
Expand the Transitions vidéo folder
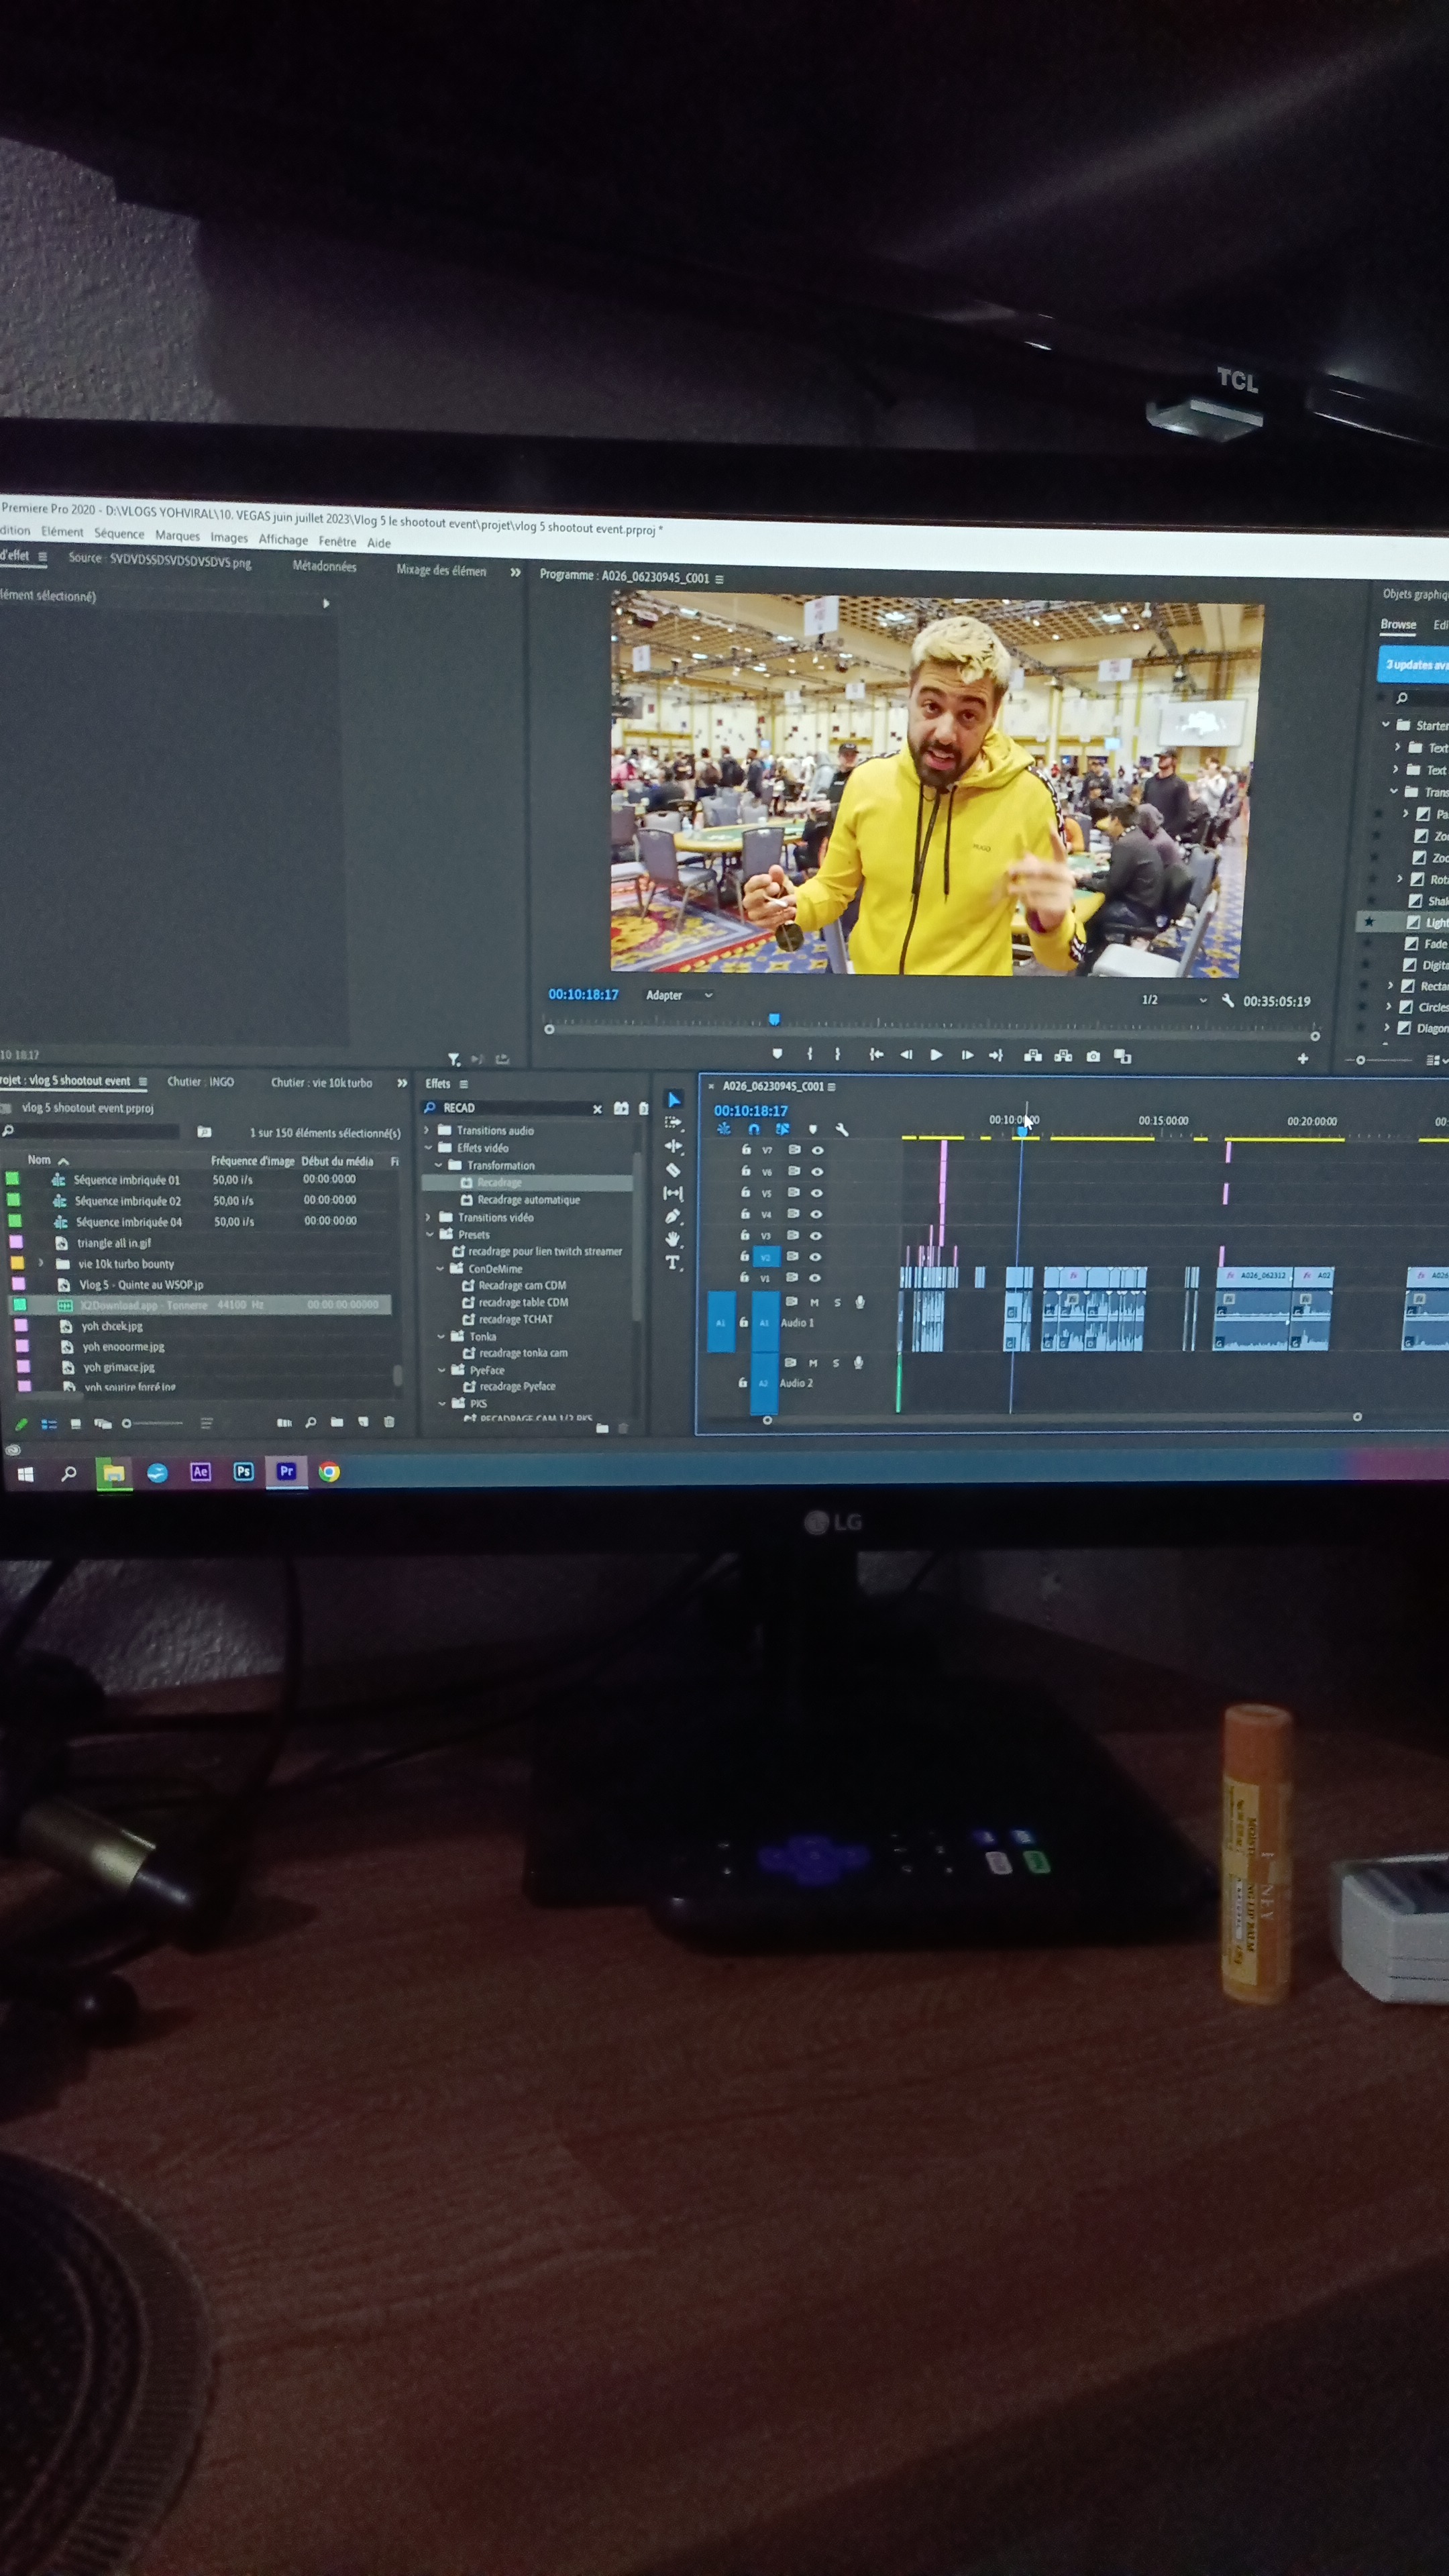coord(428,1217)
